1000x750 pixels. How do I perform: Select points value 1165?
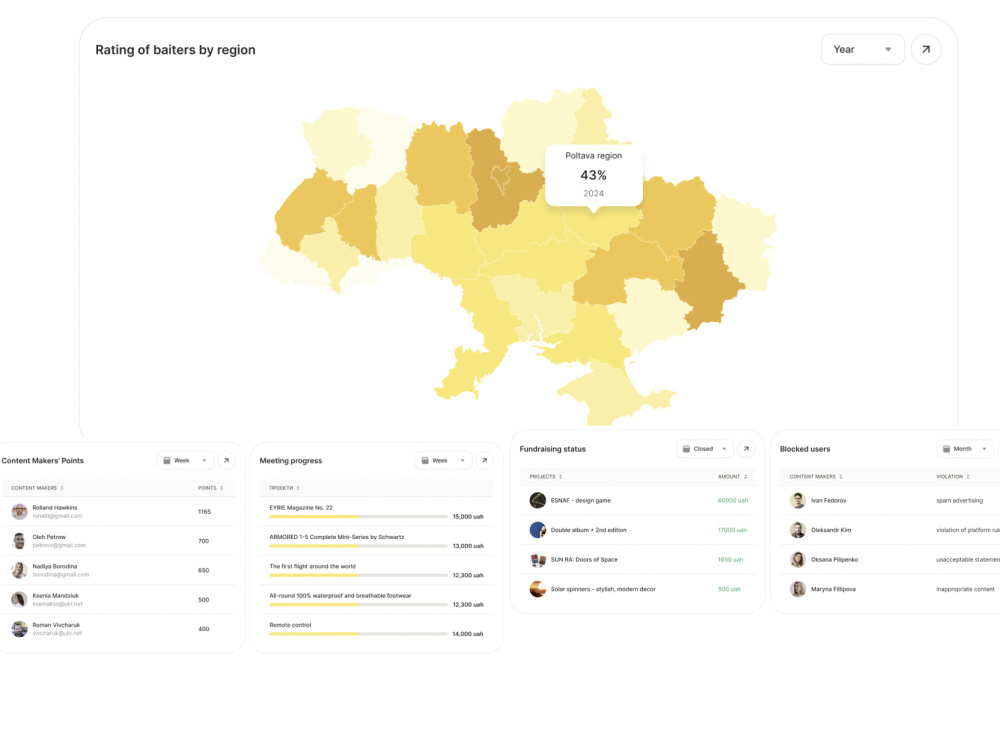tap(204, 511)
